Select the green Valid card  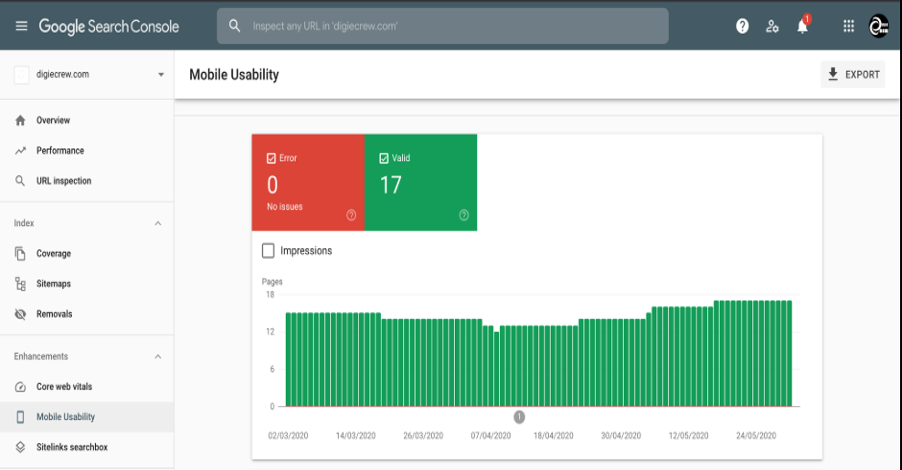tap(421, 182)
